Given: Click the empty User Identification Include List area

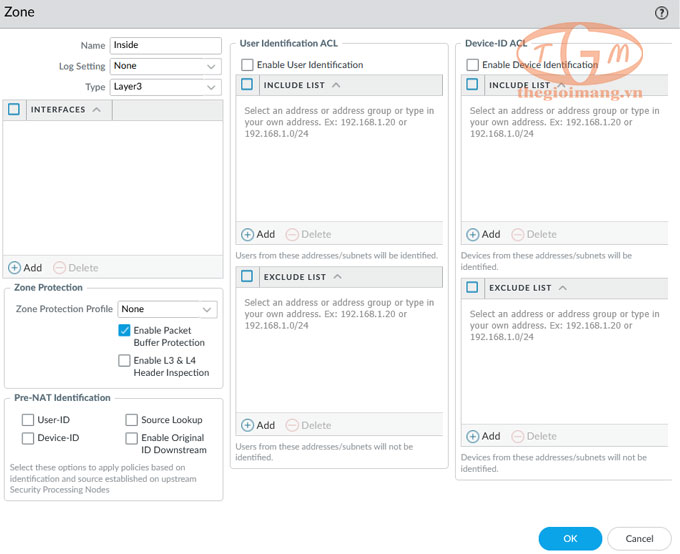Looking at the screenshot, I should [339, 158].
